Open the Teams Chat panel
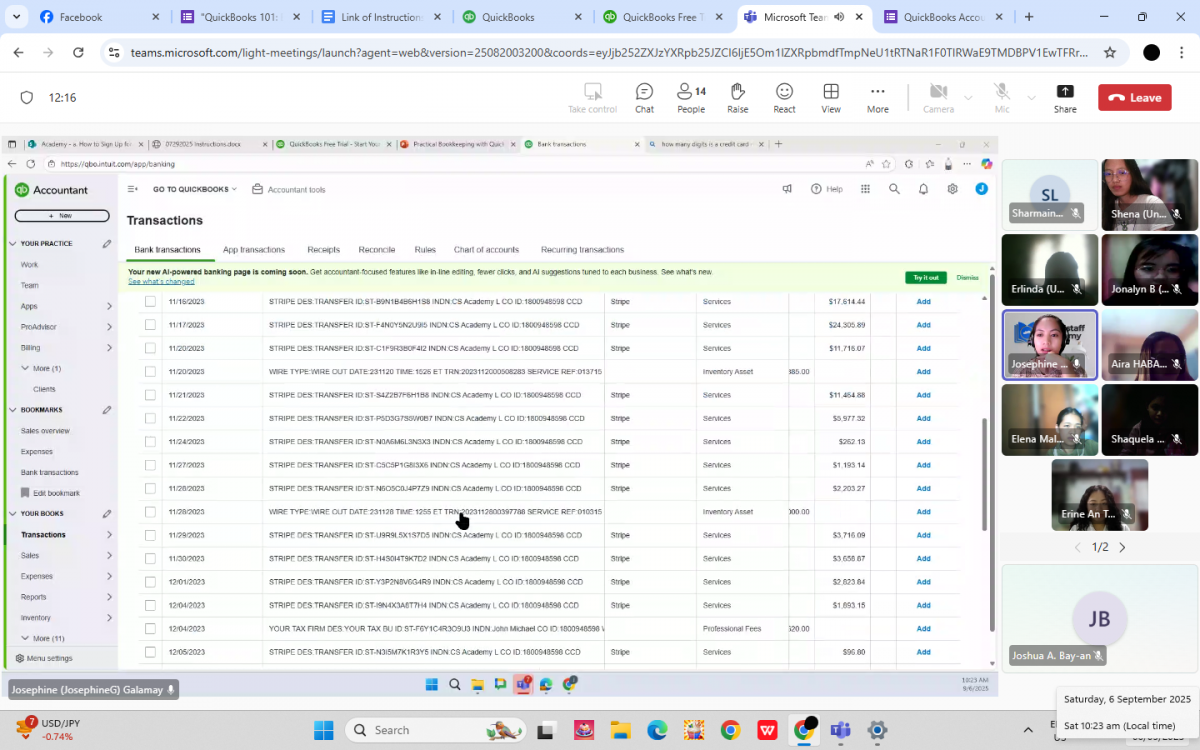The width and height of the screenshot is (1200, 750). coord(644,97)
